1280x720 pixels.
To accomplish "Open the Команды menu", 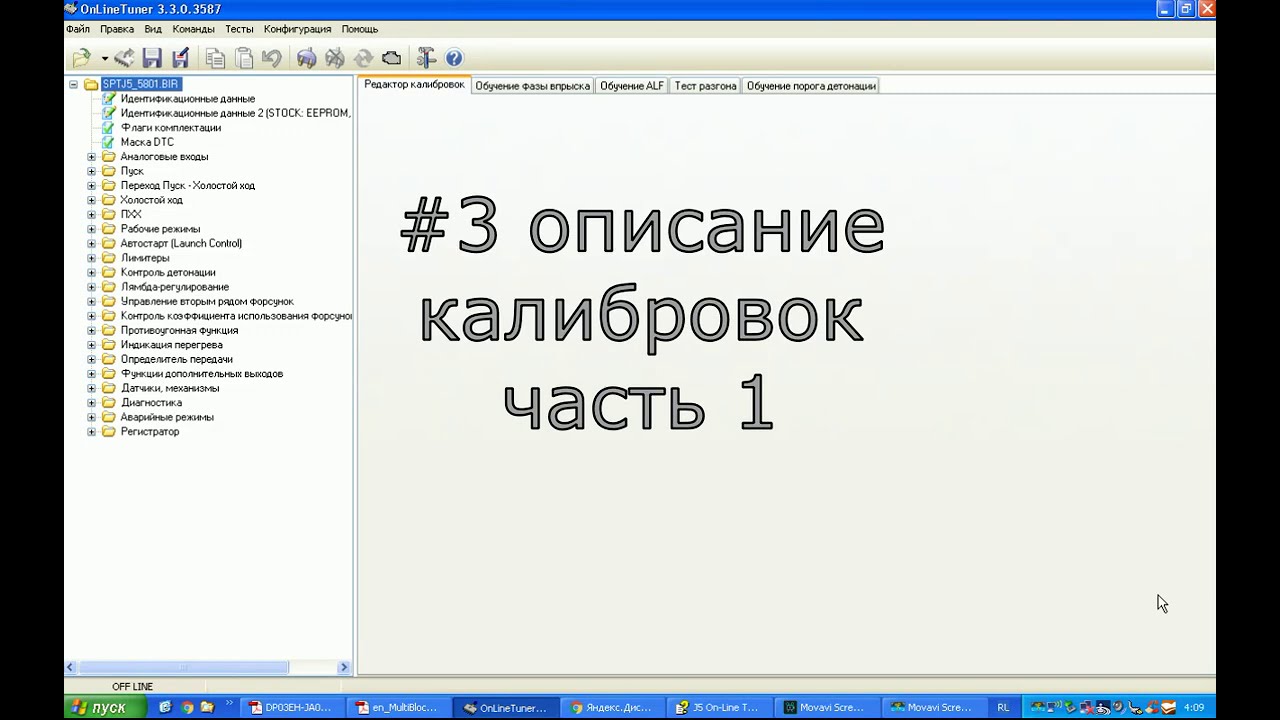I will 193,29.
